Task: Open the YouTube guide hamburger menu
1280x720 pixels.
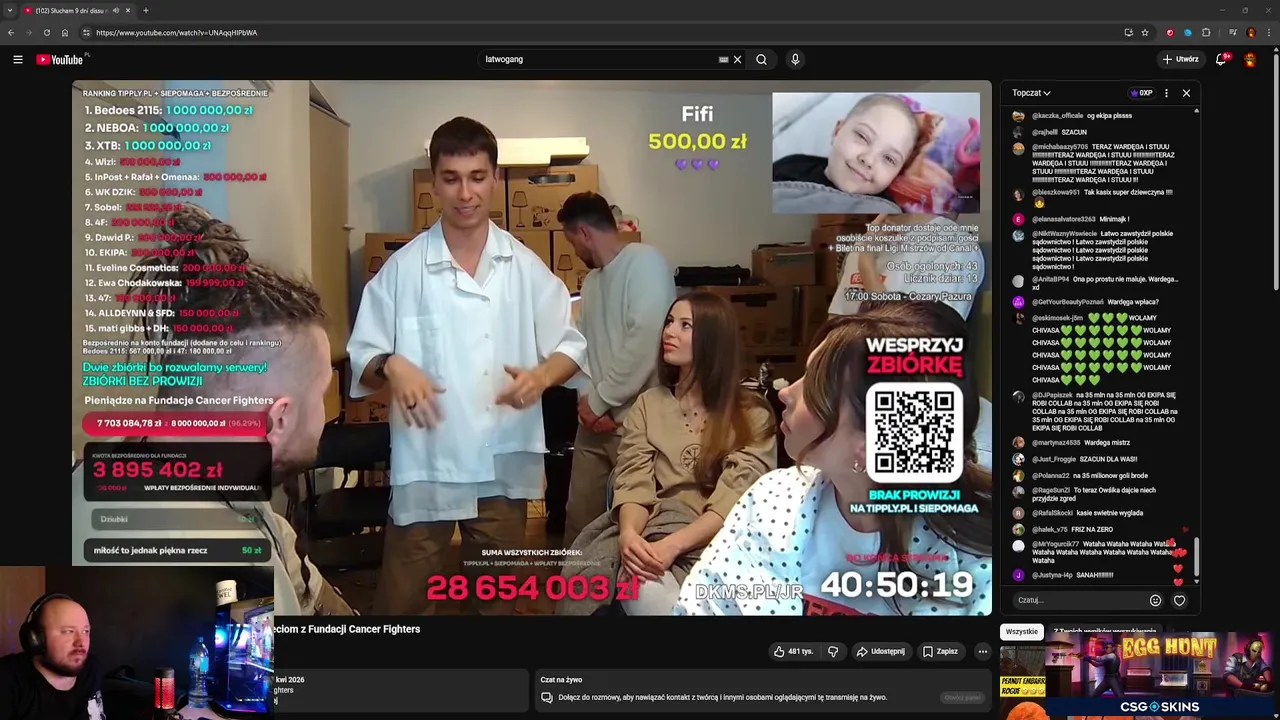Action: [18, 60]
